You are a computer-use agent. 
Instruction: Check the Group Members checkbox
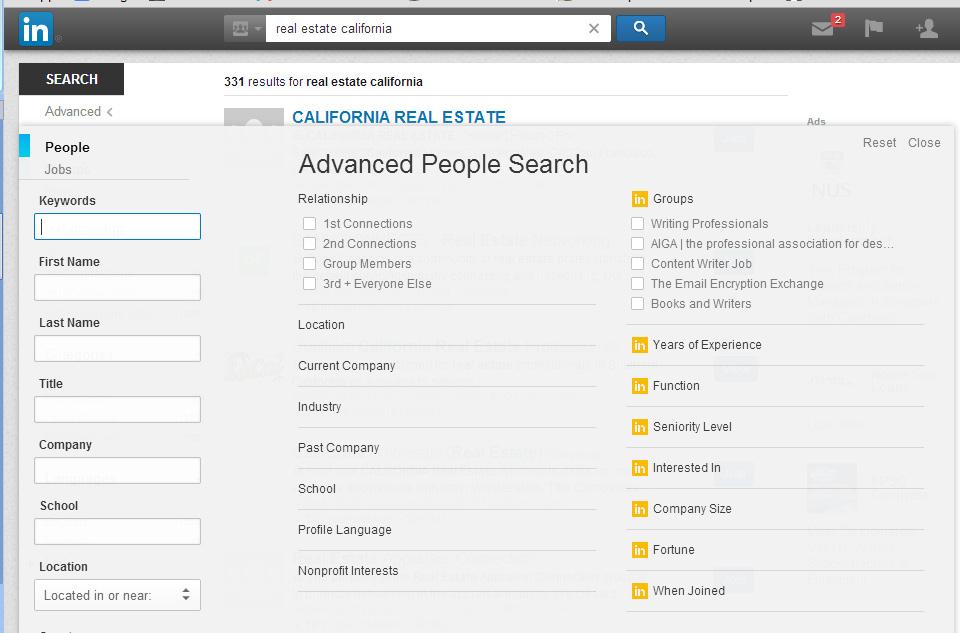tap(310, 264)
